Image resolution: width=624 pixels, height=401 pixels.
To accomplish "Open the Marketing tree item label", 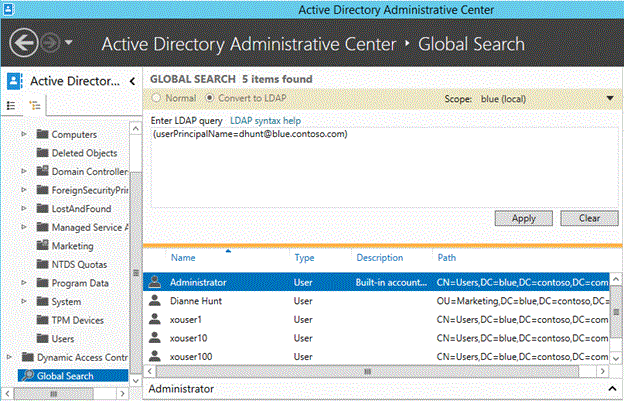I will (x=72, y=246).
